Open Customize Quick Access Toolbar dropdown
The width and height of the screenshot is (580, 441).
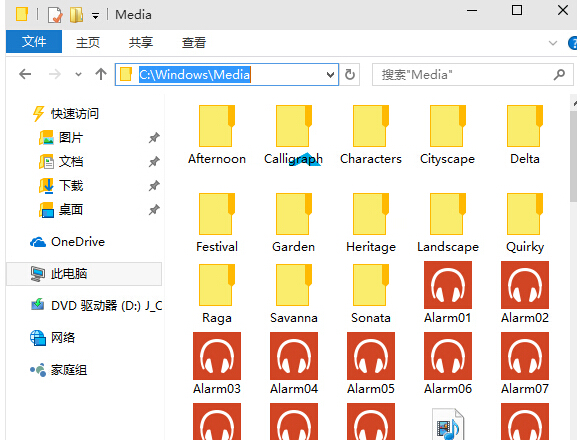pos(95,16)
